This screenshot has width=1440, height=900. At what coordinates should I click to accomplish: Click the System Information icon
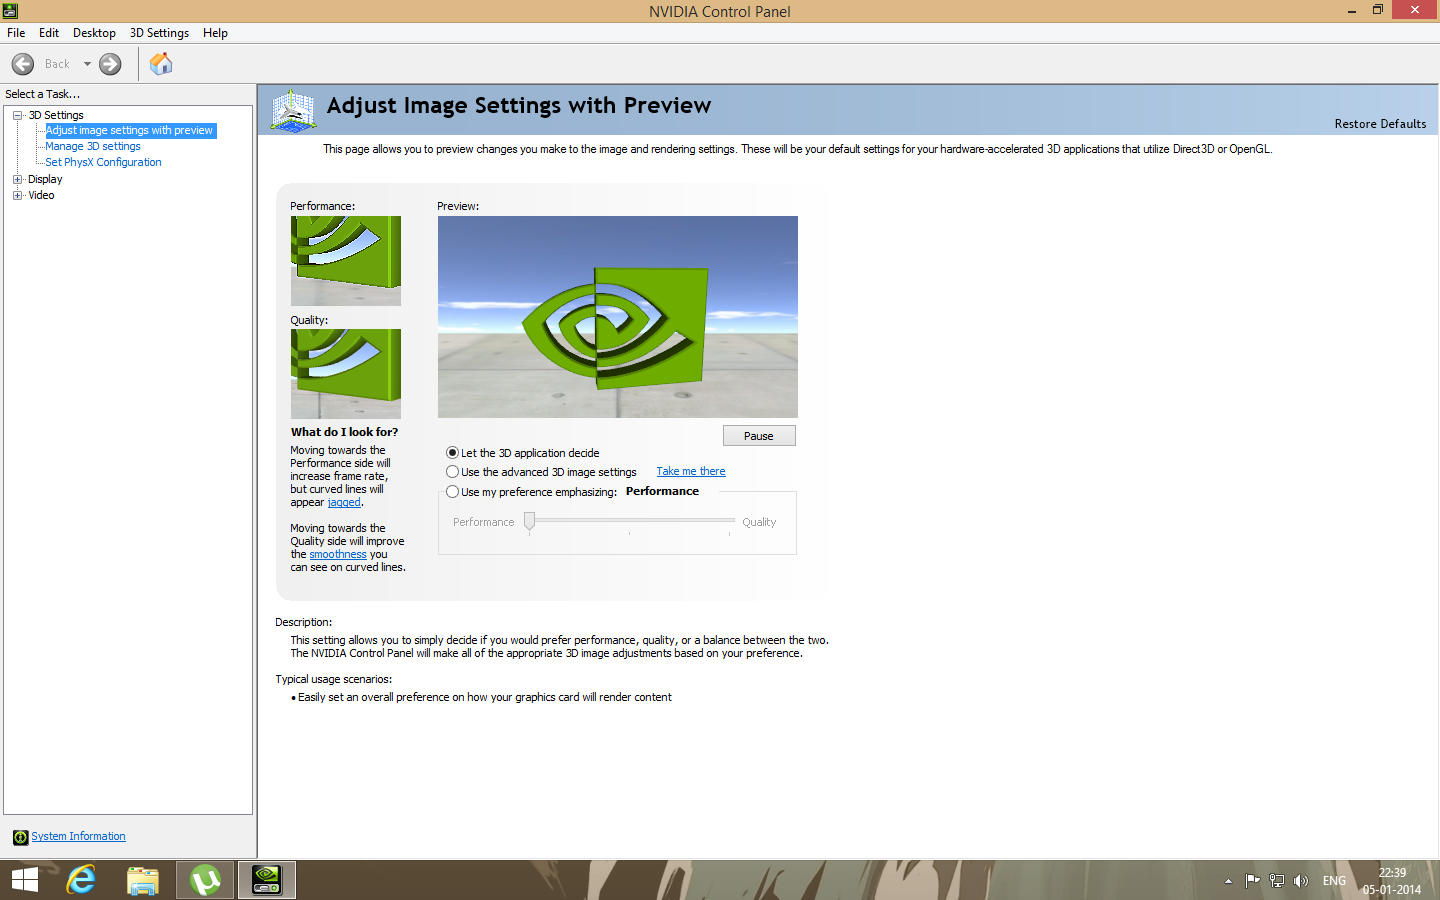pos(20,837)
